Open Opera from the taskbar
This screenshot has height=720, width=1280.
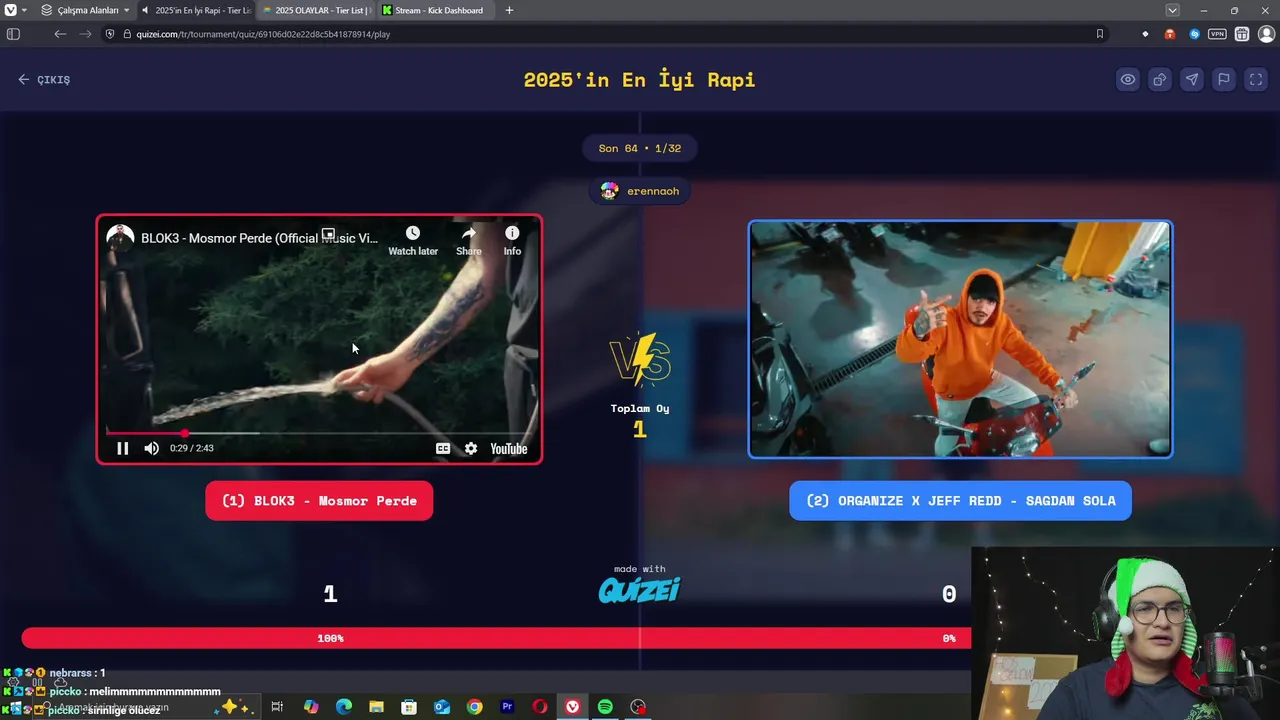(540, 707)
